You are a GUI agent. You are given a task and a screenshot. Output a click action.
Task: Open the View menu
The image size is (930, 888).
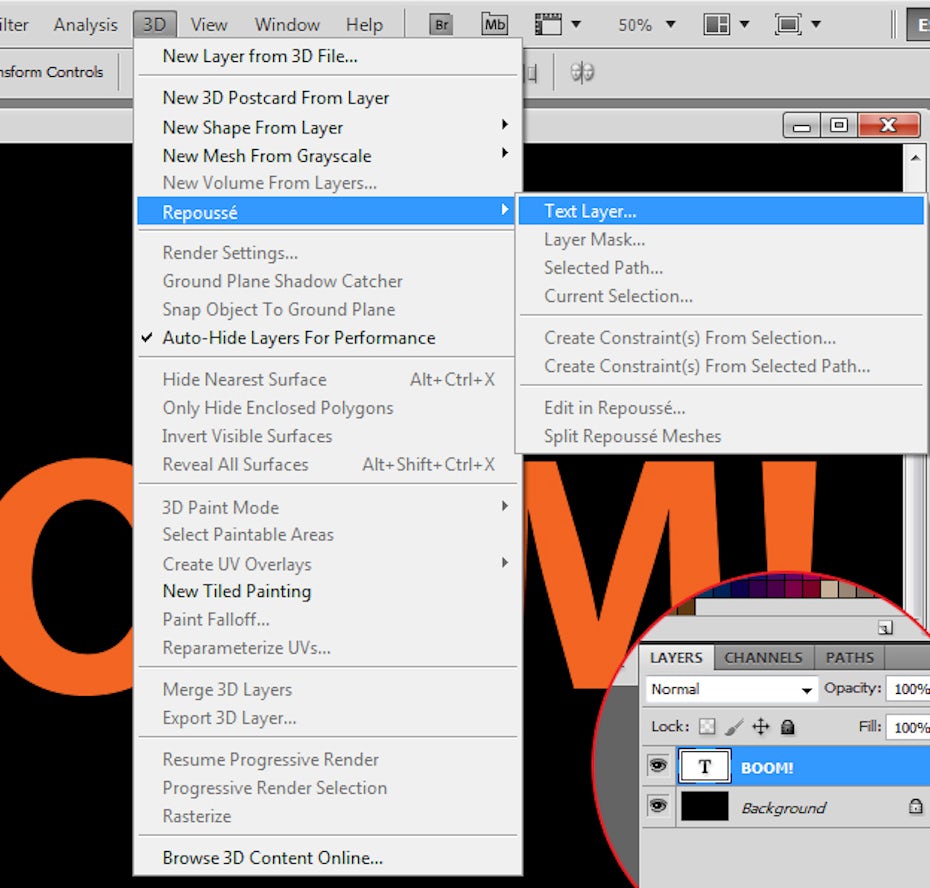209,25
